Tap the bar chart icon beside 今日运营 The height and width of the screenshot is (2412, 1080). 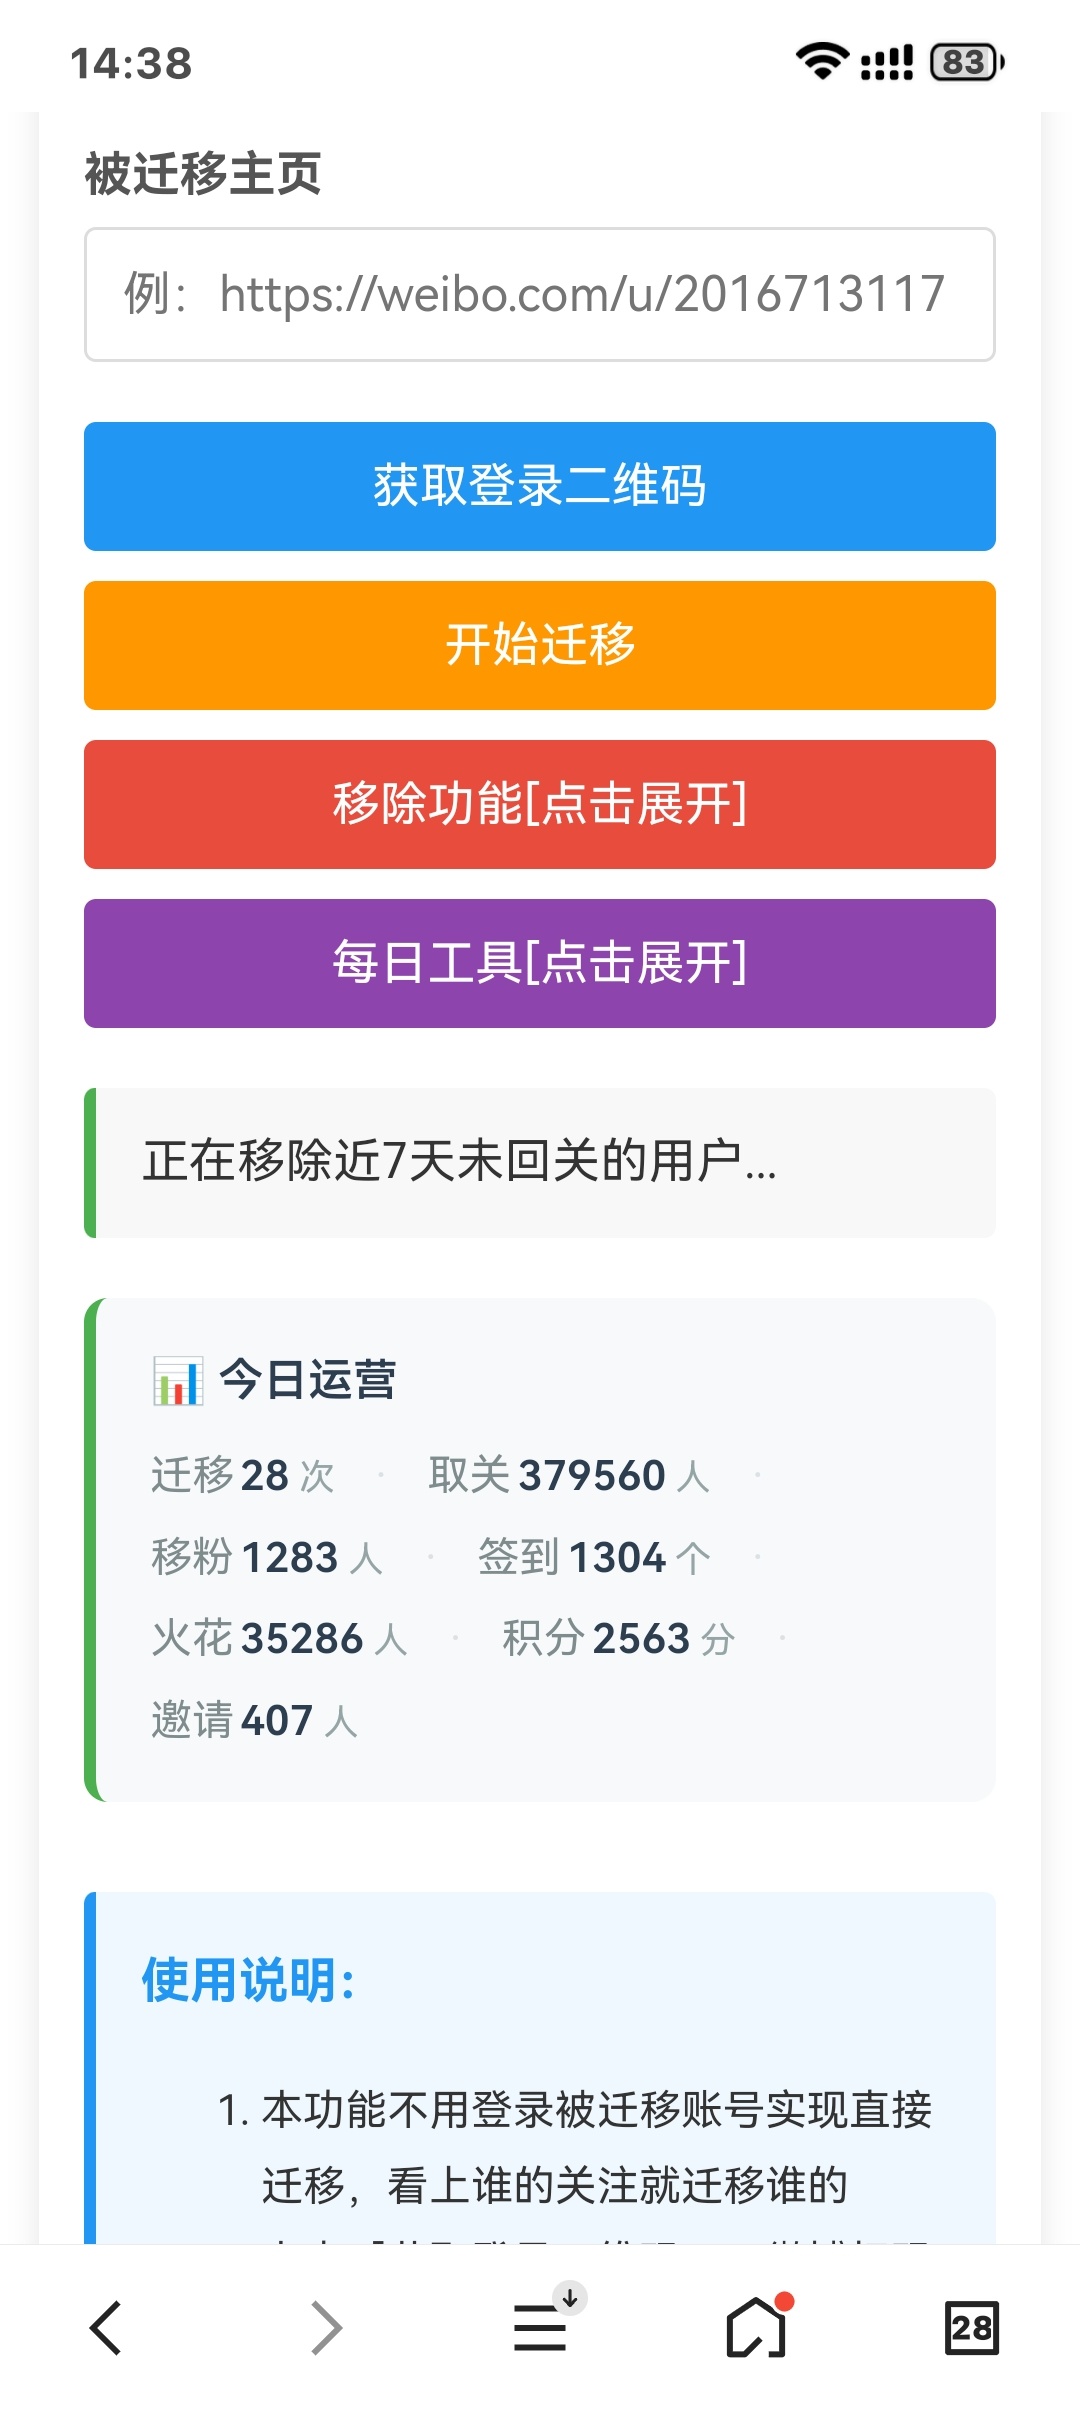(178, 1380)
